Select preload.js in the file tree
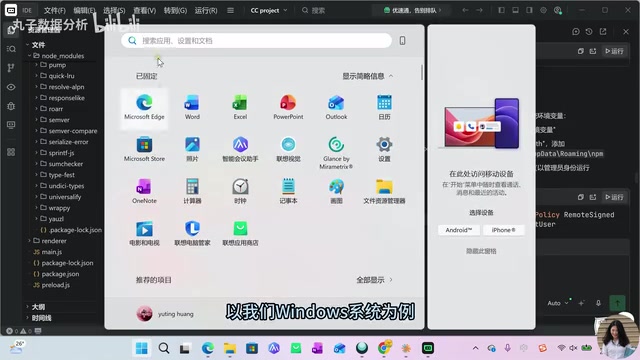This screenshot has height=360, width=640. pyautogui.click(x=56, y=285)
